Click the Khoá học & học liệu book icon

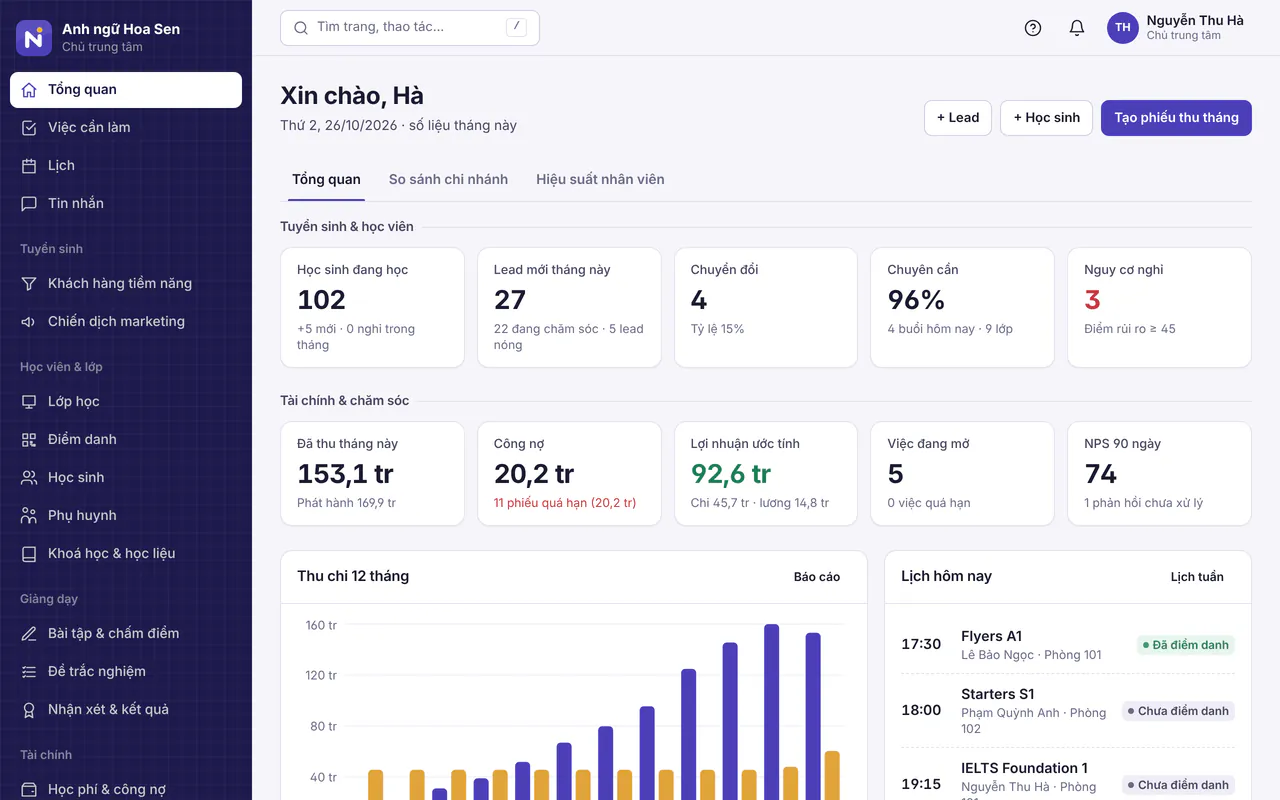point(29,554)
